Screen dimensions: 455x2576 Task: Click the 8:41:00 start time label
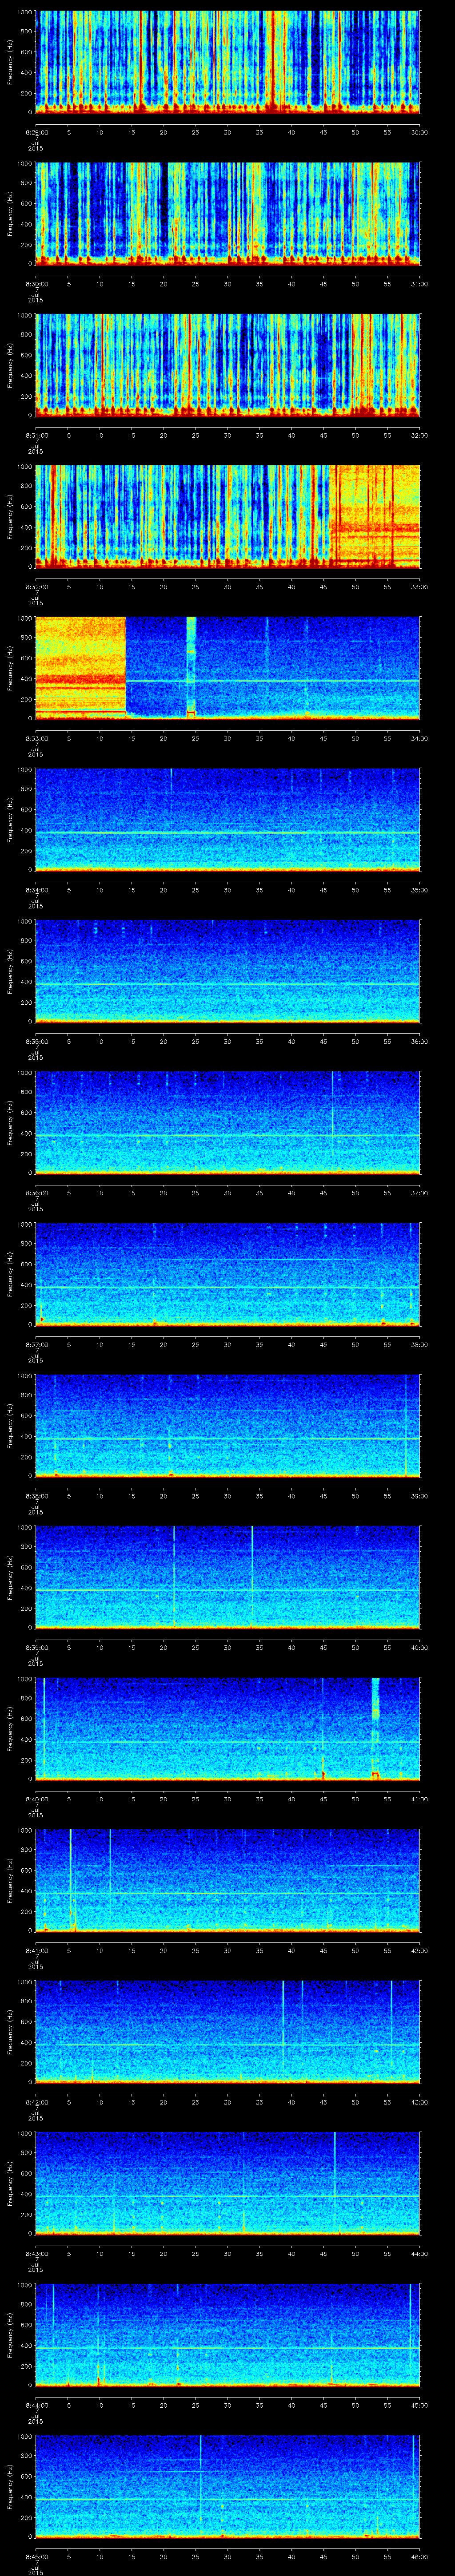pyautogui.click(x=36, y=1950)
